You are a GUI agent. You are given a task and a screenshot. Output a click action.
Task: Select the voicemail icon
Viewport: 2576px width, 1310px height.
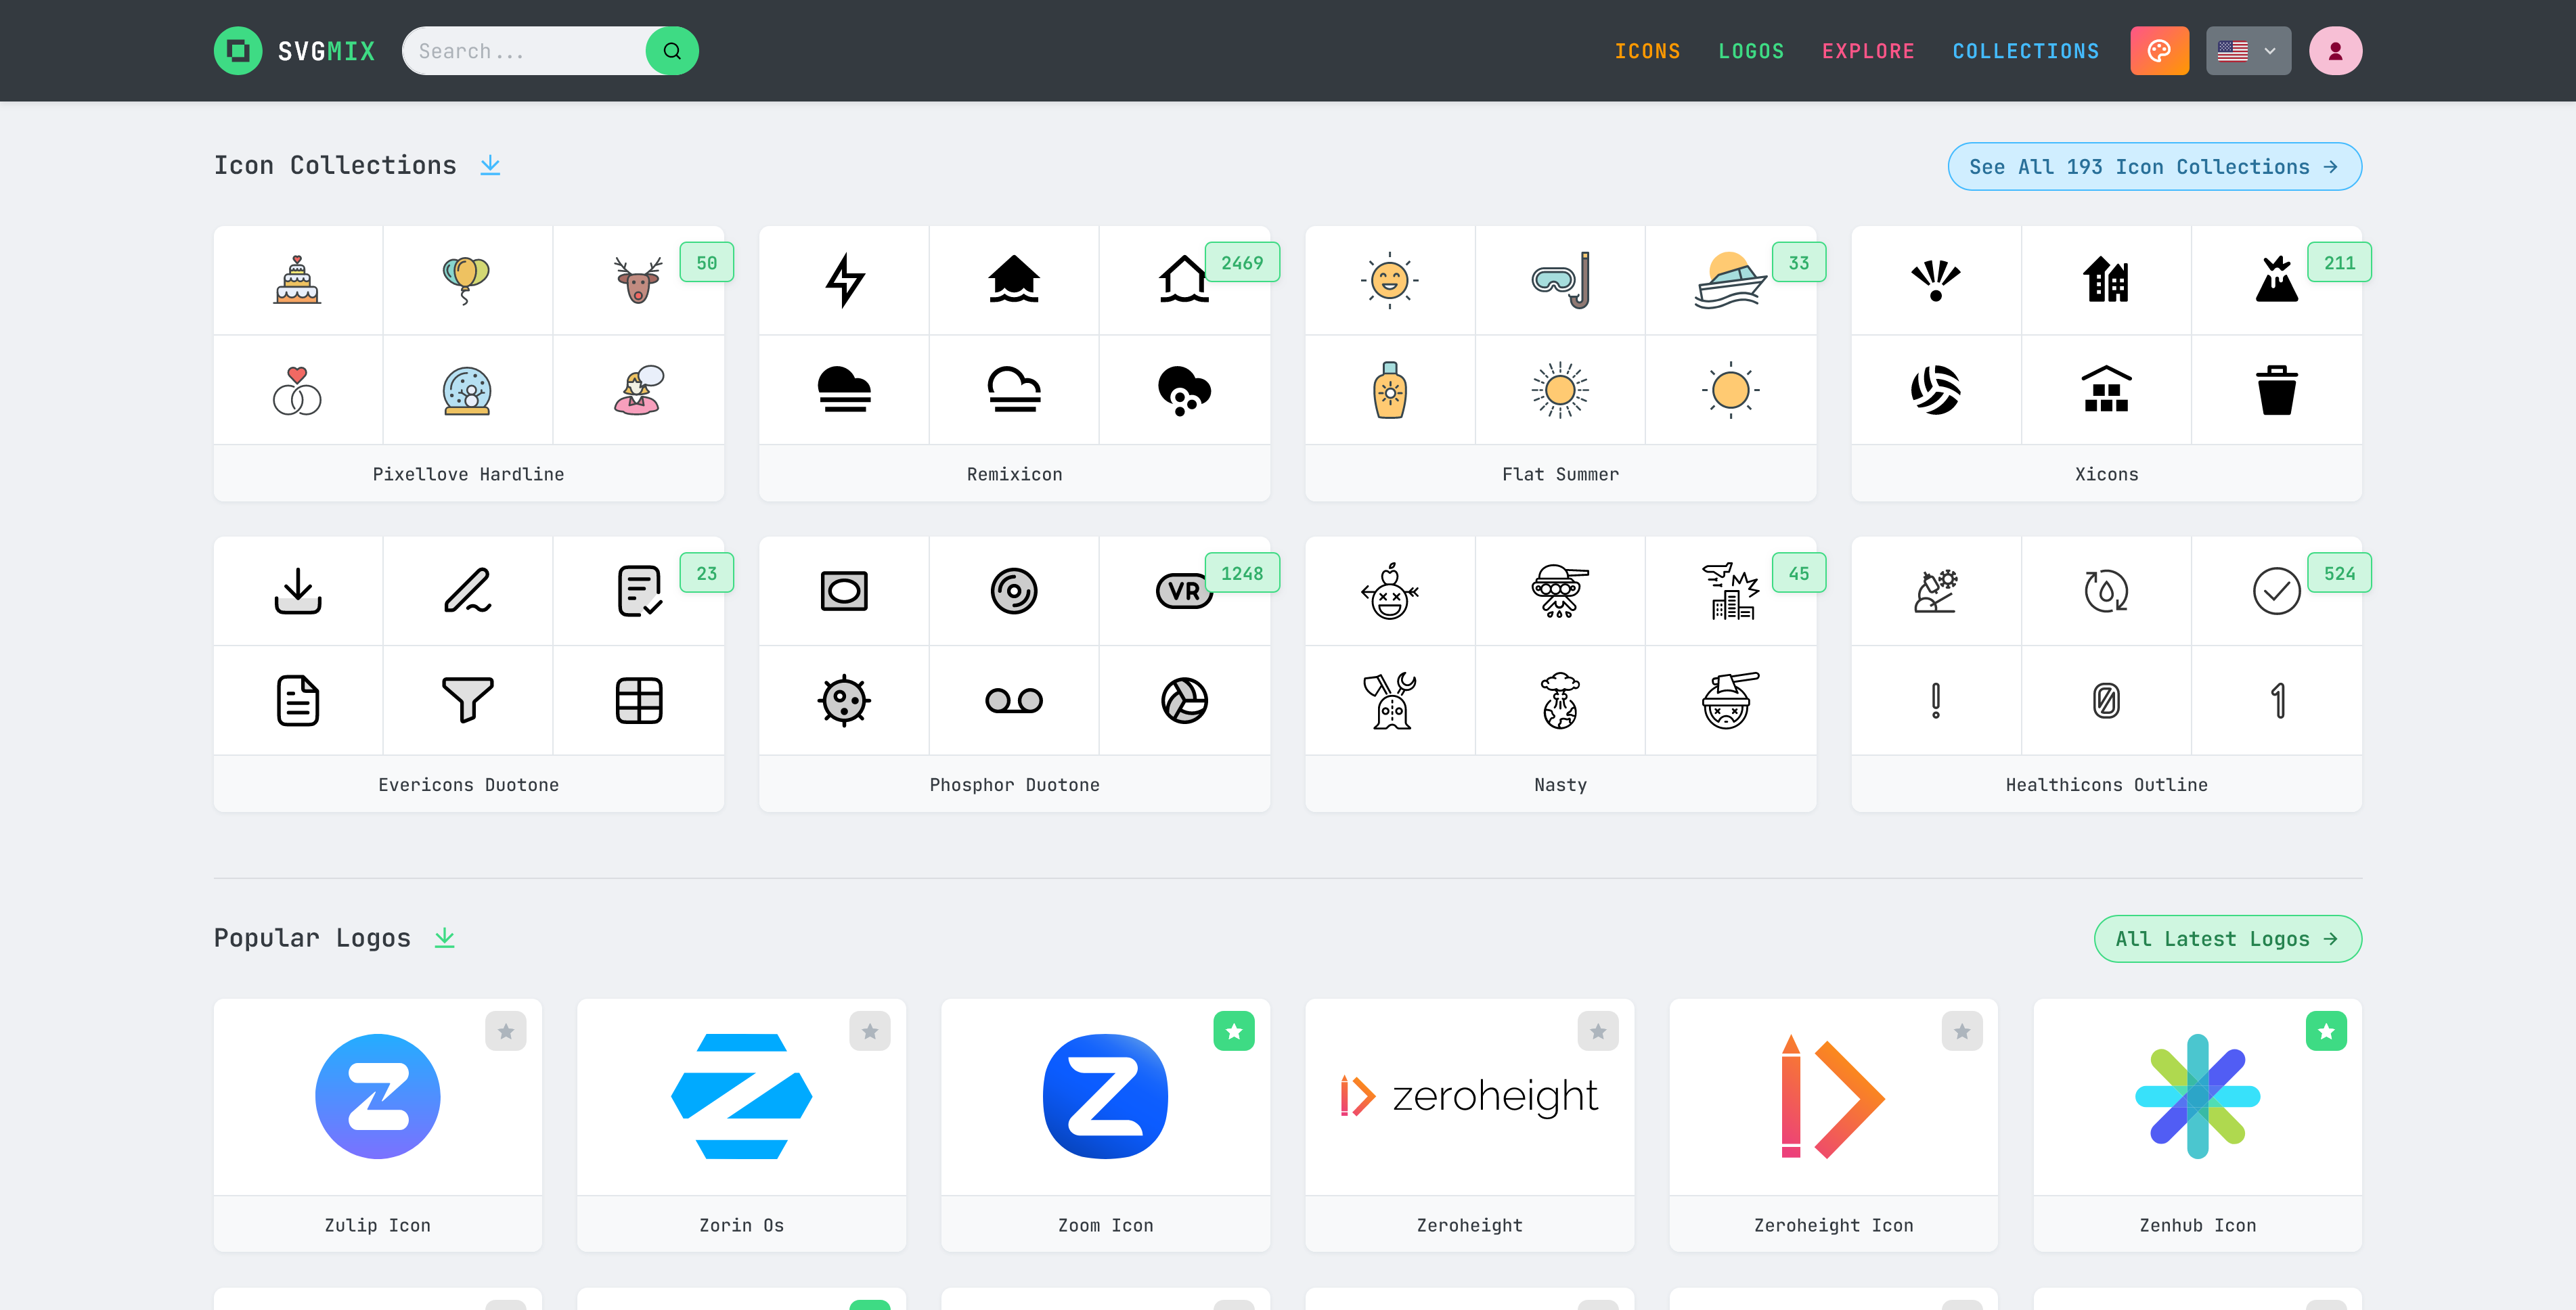[x=1014, y=700]
